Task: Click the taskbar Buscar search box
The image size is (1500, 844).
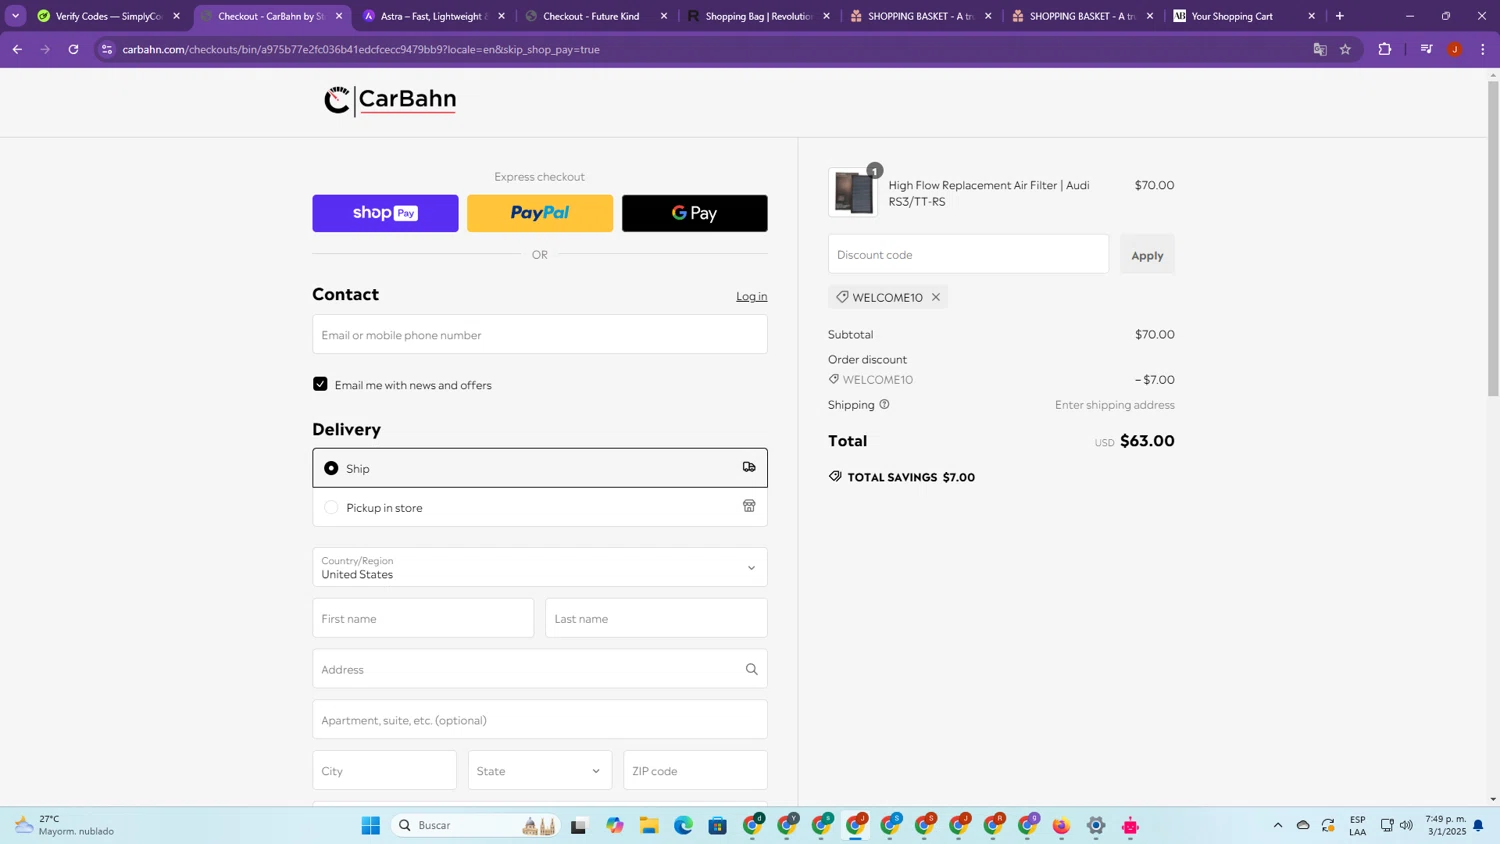Action: click(x=475, y=825)
